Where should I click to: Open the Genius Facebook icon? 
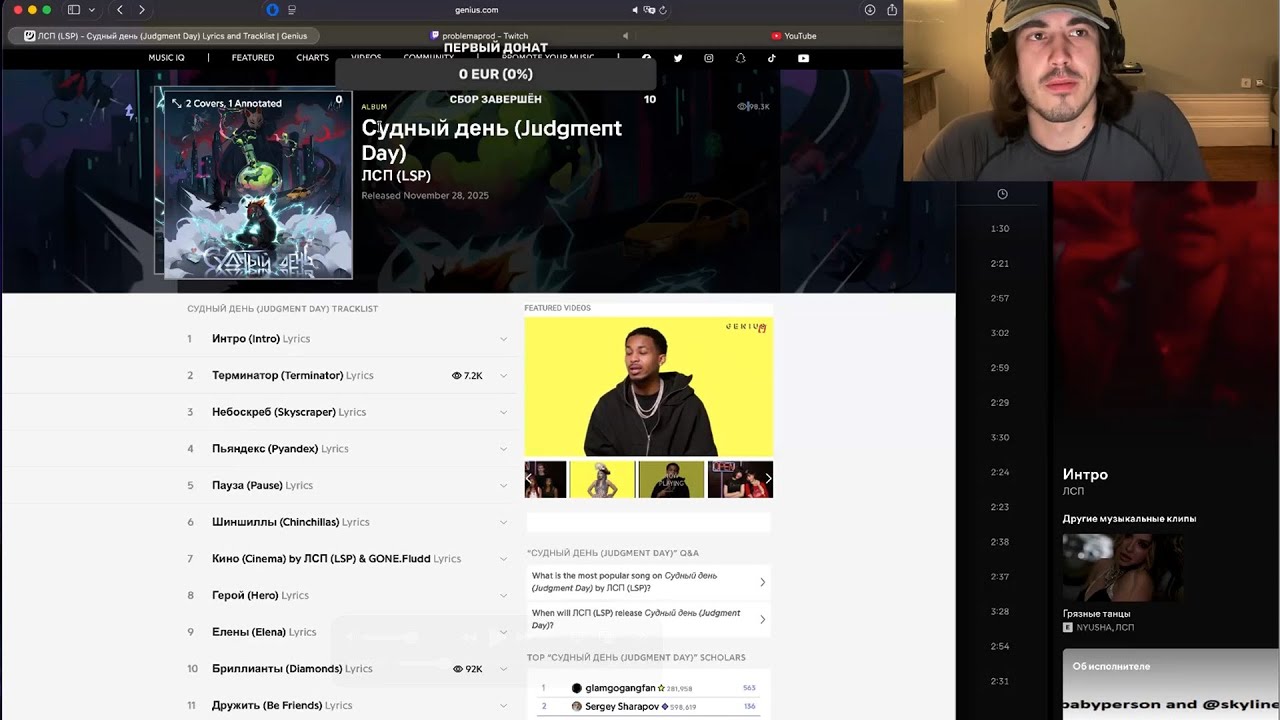pos(646,58)
